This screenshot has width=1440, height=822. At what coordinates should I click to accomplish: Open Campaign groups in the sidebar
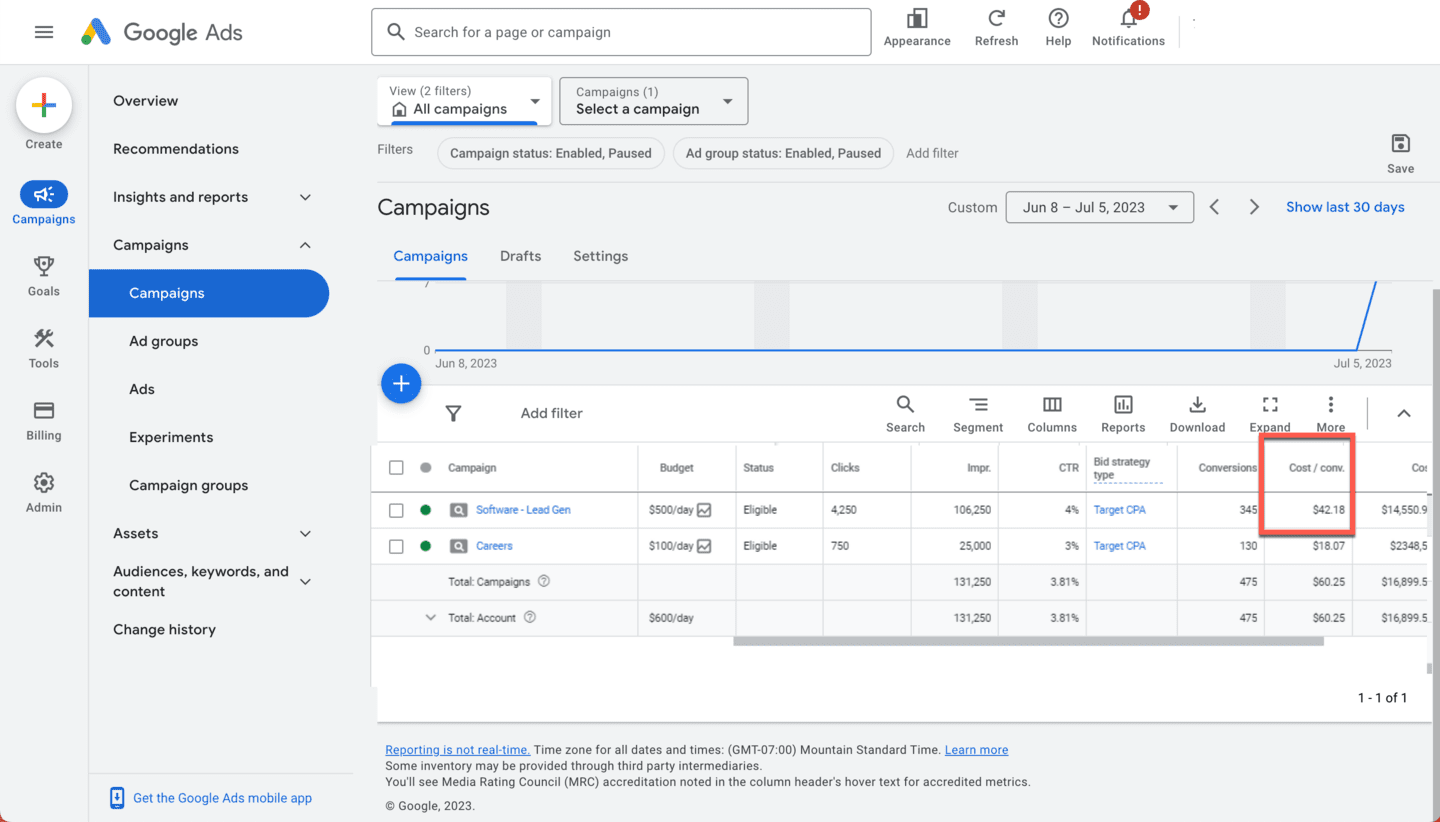[x=188, y=485]
